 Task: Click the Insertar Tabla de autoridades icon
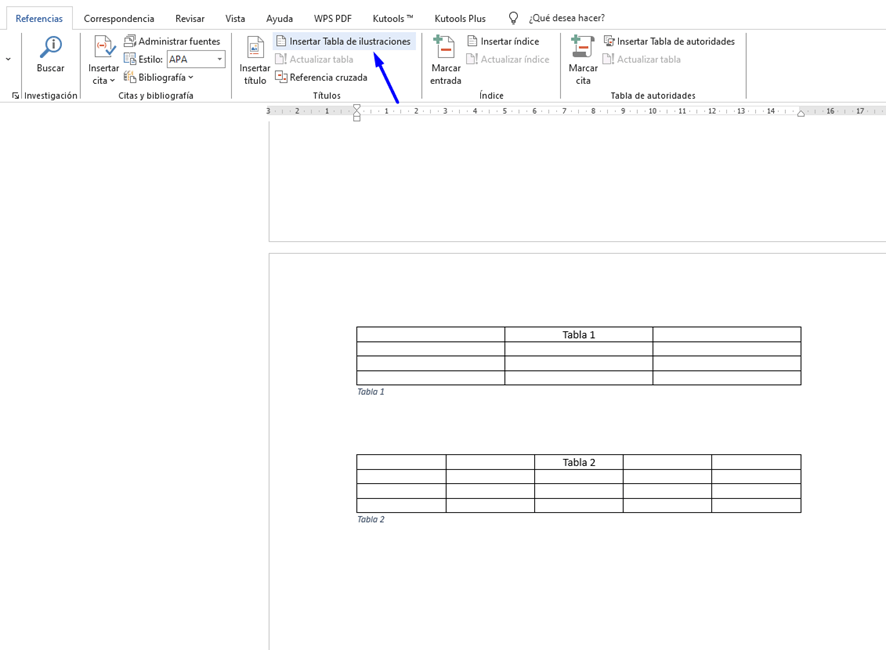click(x=609, y=41)
